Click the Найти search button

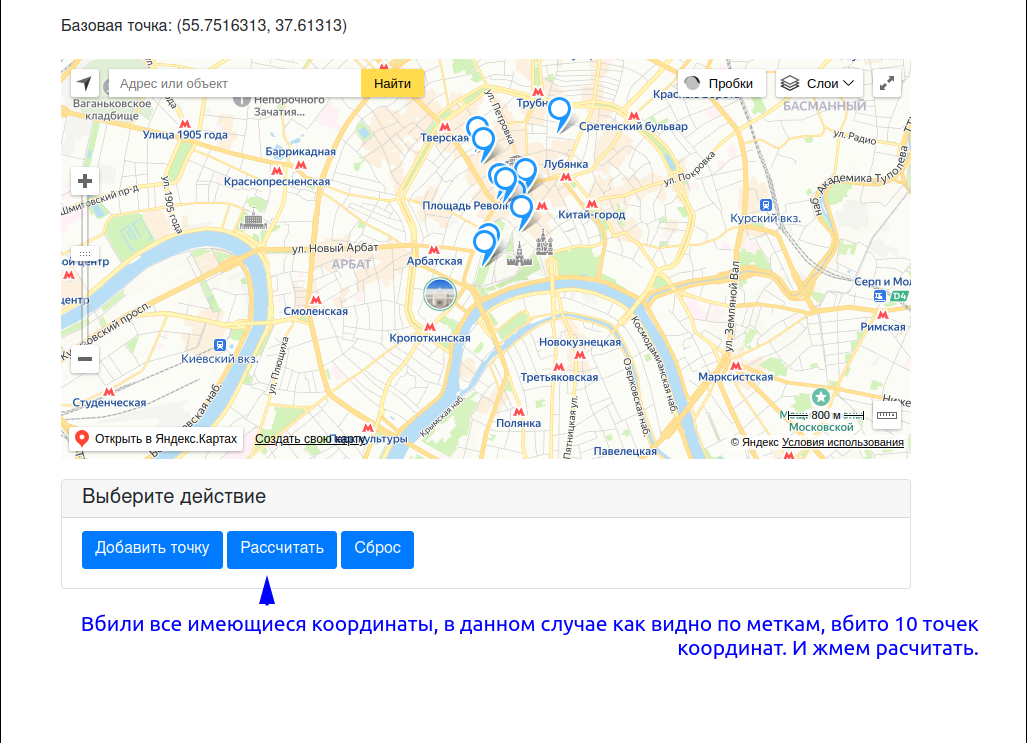[392, 84]
